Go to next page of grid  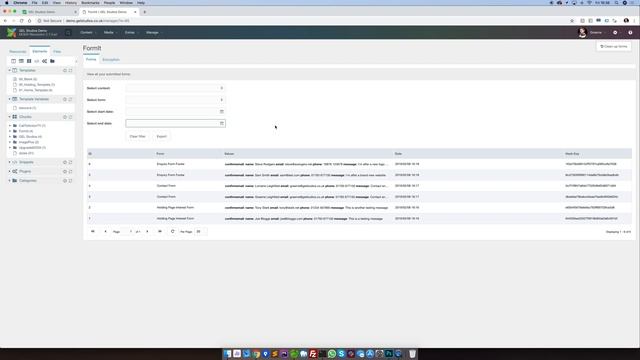[x=147, y=231]
